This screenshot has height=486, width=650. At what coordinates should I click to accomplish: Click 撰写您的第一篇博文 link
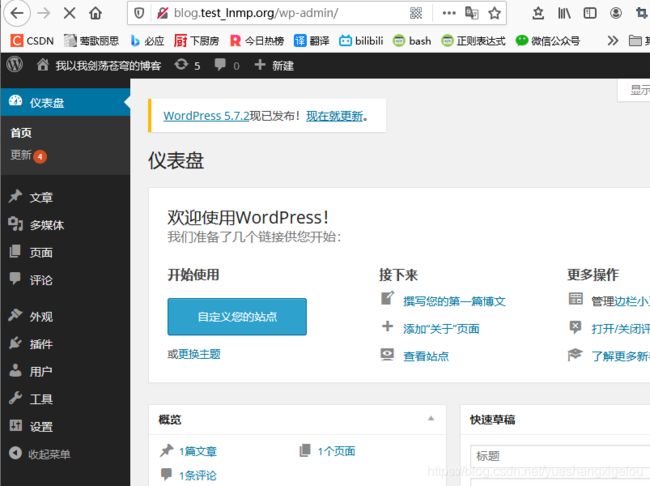454,301
